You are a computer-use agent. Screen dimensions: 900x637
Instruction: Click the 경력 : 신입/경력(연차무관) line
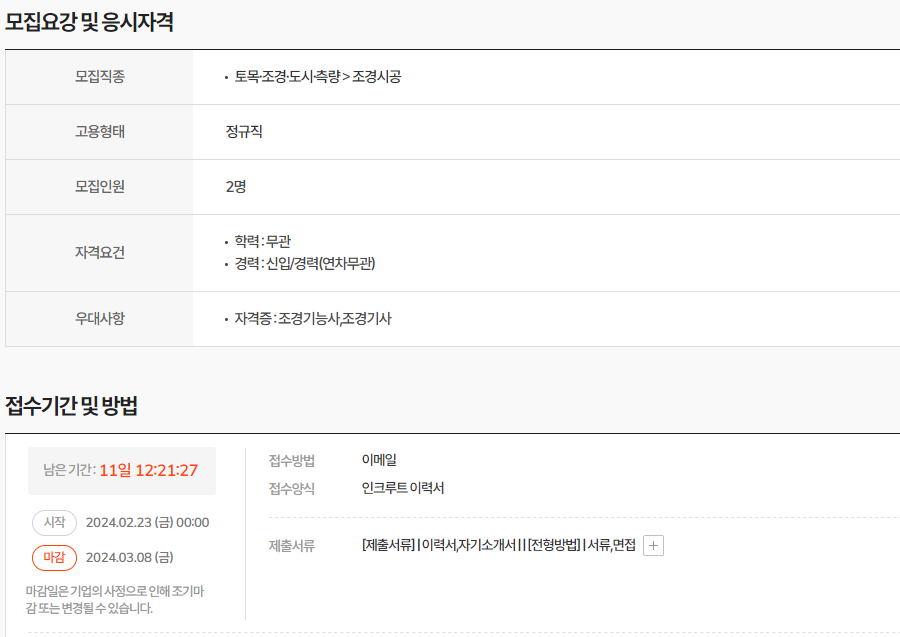305,263
